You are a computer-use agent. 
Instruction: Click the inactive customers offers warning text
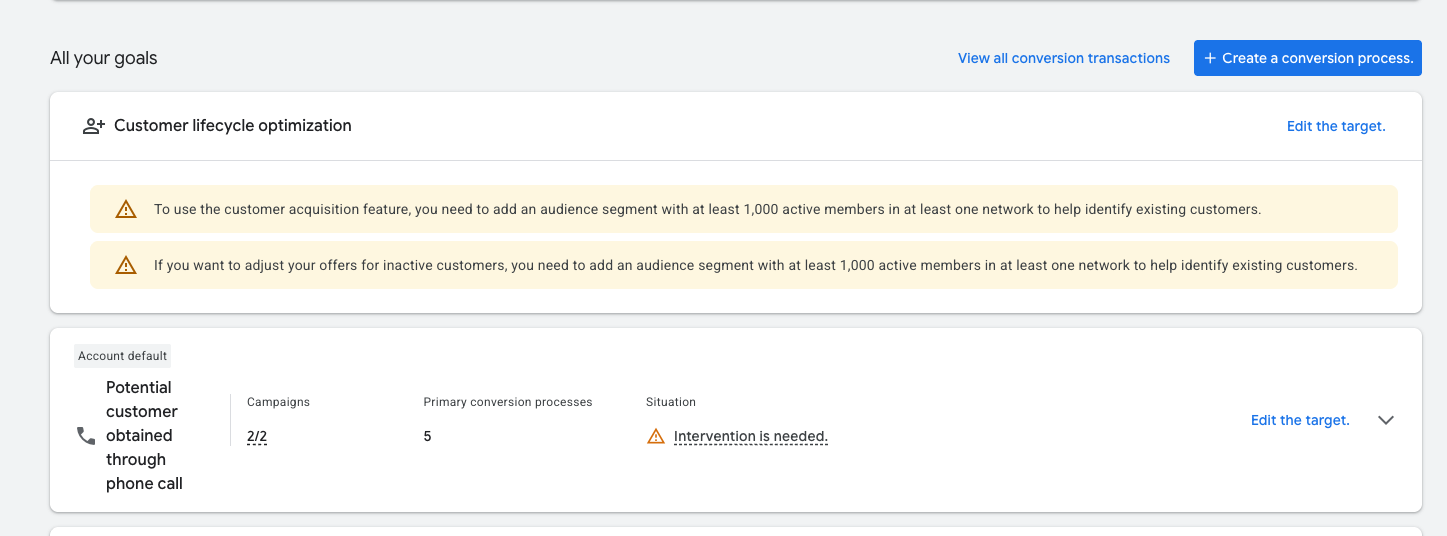click(x=755, y=266)
